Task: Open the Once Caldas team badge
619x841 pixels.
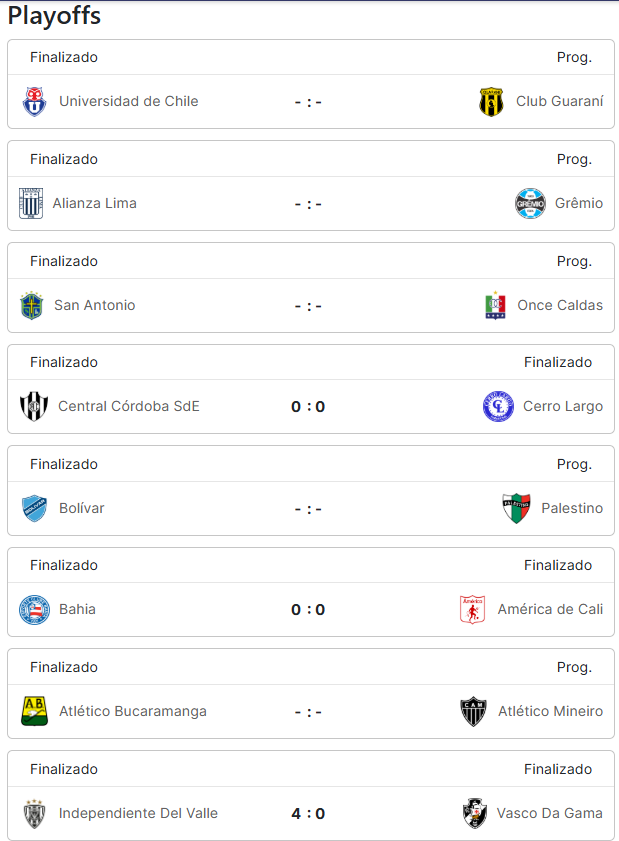Action: coord(495,305)
